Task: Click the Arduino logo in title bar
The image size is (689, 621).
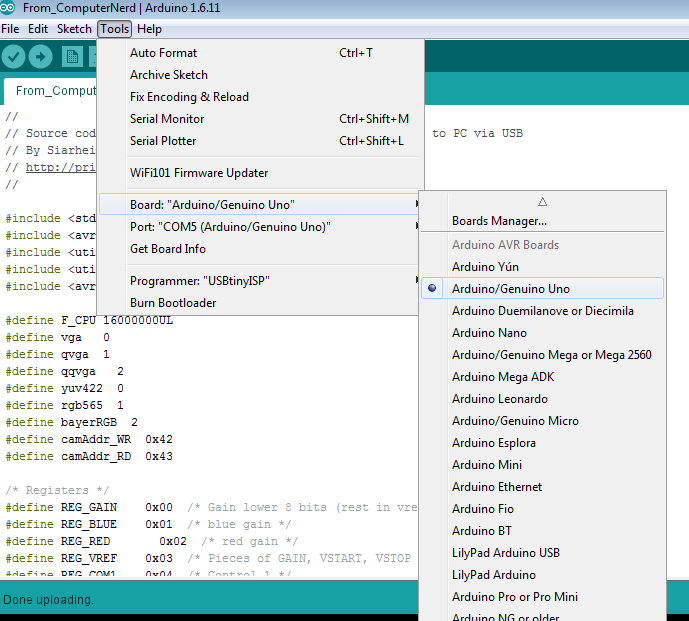Action: pos(7,7)
